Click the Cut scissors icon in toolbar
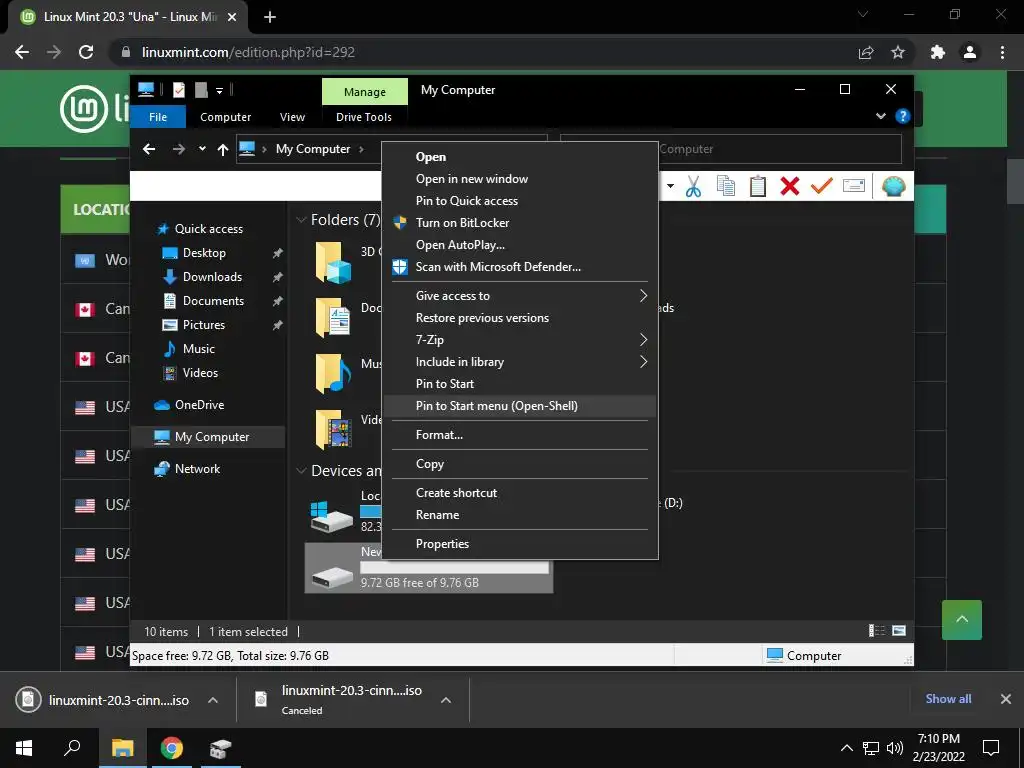1024x768 pixels. point(693,186)
